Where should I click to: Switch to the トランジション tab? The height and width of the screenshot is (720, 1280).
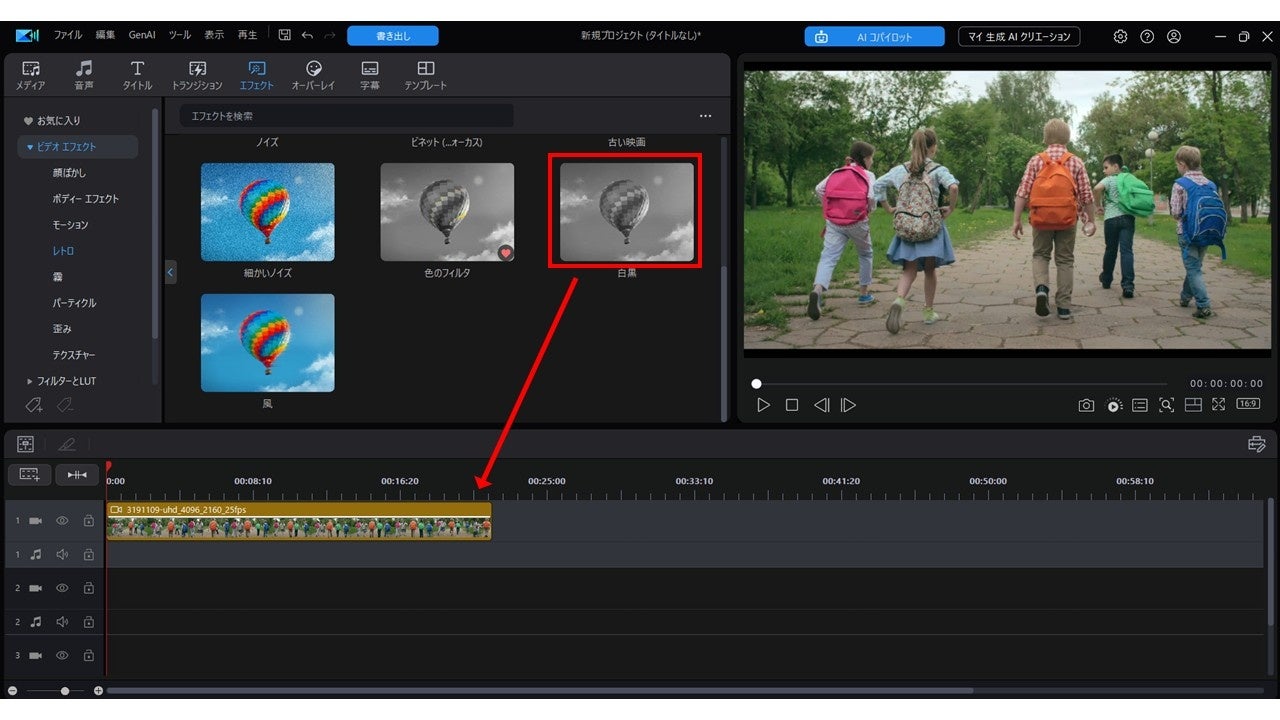click(x=197, y=75)
